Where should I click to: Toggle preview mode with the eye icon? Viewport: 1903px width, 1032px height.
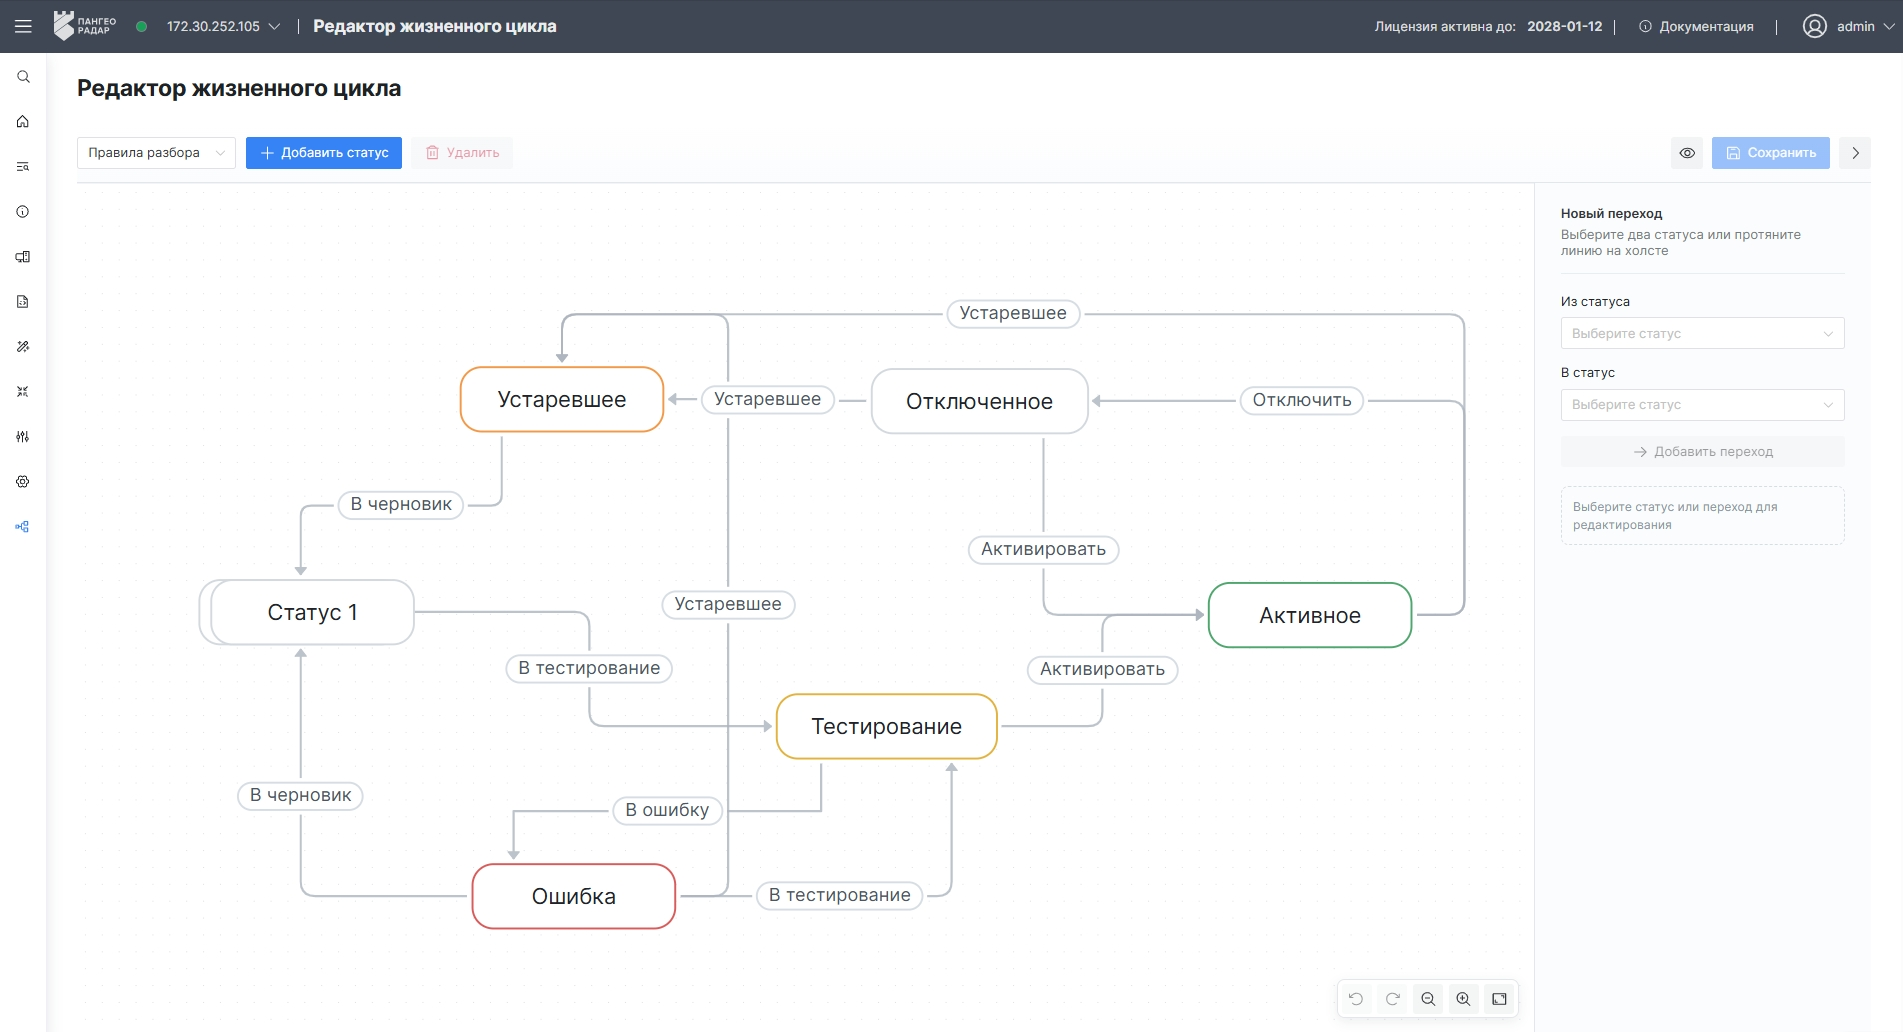1687,153
